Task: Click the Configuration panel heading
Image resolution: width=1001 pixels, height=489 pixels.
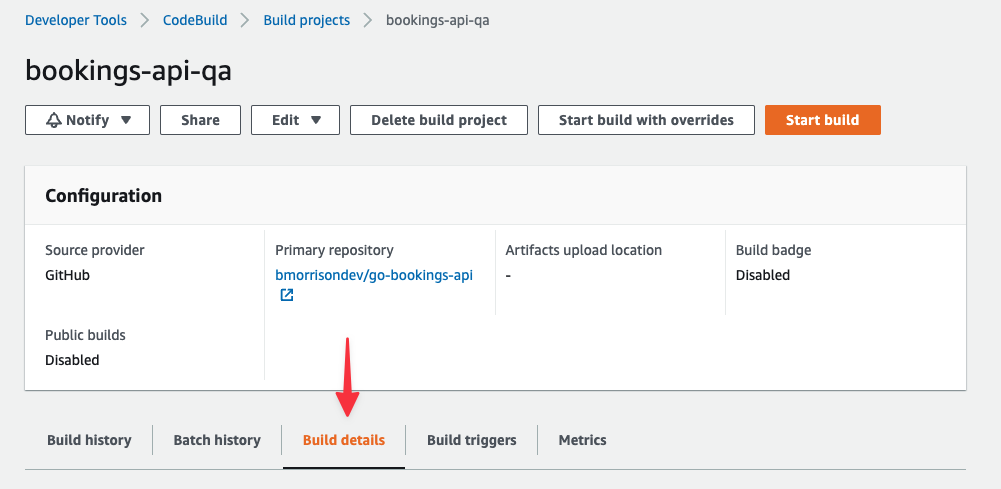Action: click(x=103, y=195)
